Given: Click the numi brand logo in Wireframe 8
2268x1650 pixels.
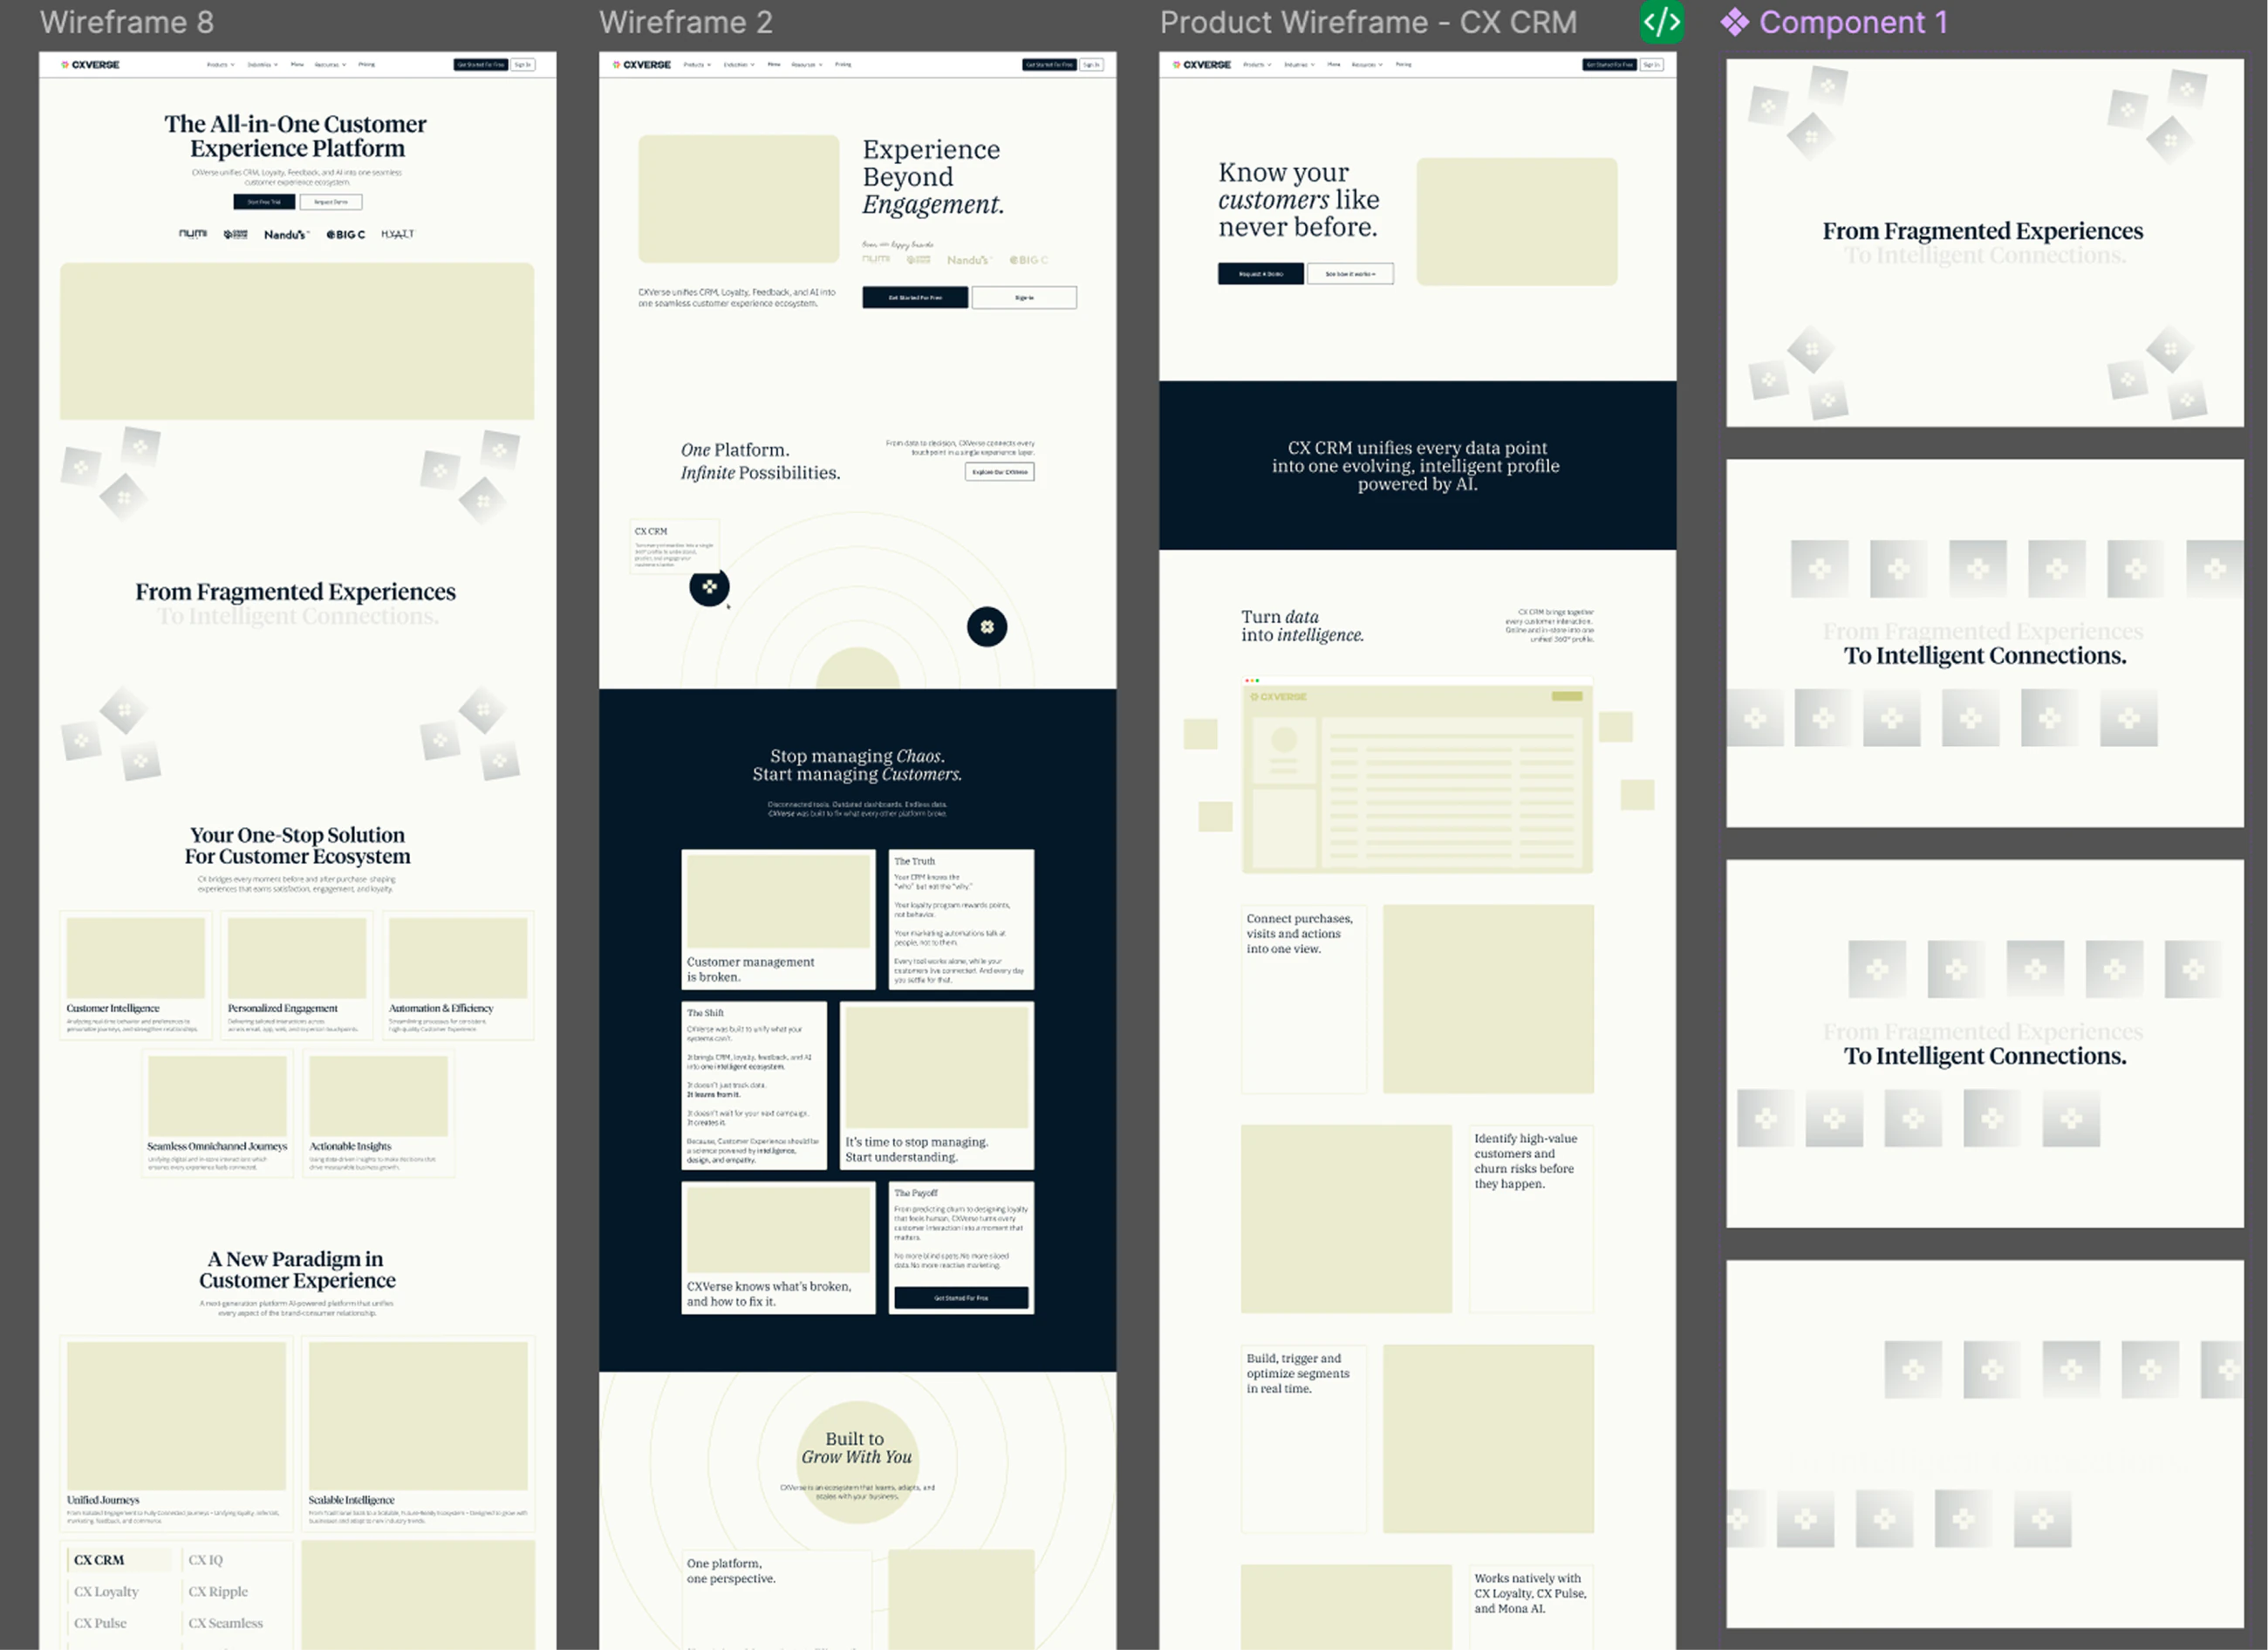Looking at the screenshot, I should pos(193,234).
